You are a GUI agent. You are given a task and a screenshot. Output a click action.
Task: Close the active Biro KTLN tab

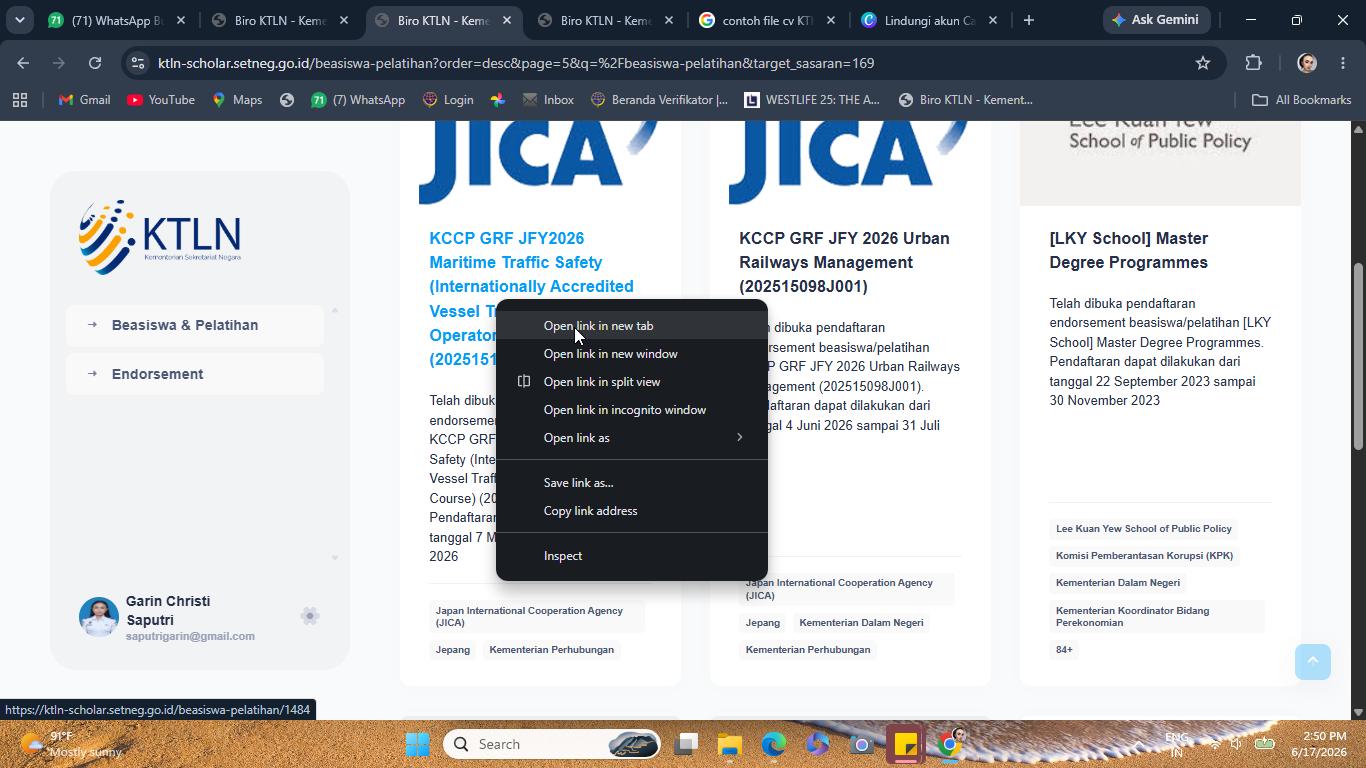[507, 20]
